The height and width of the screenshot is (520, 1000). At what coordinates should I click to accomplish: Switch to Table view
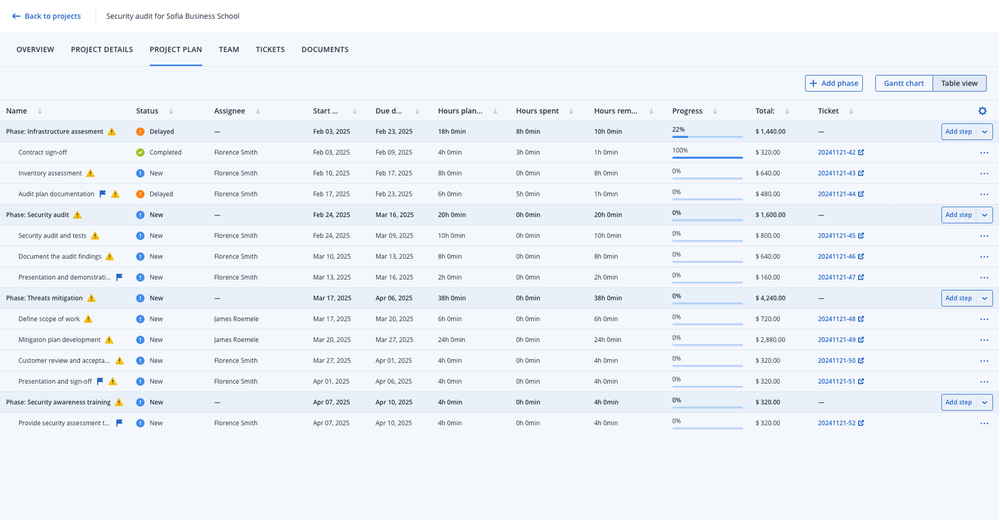click(959, 83)
